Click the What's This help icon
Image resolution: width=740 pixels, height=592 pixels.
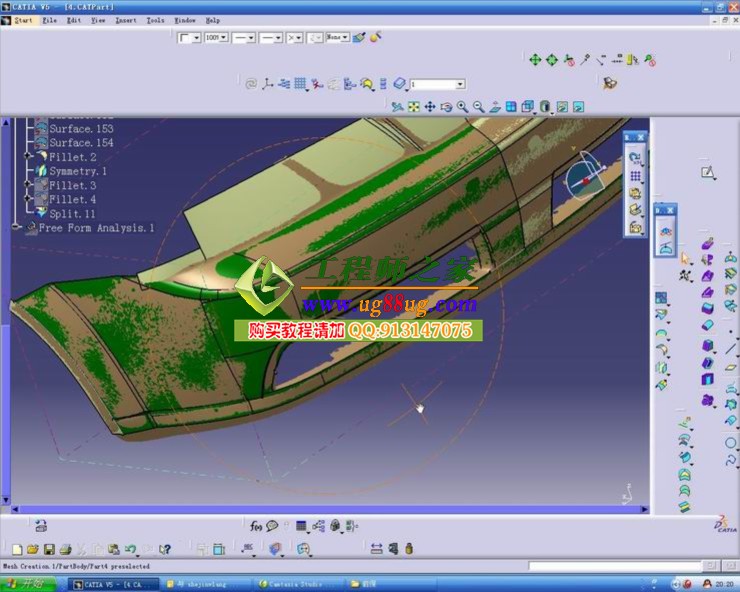click(164, 549)
